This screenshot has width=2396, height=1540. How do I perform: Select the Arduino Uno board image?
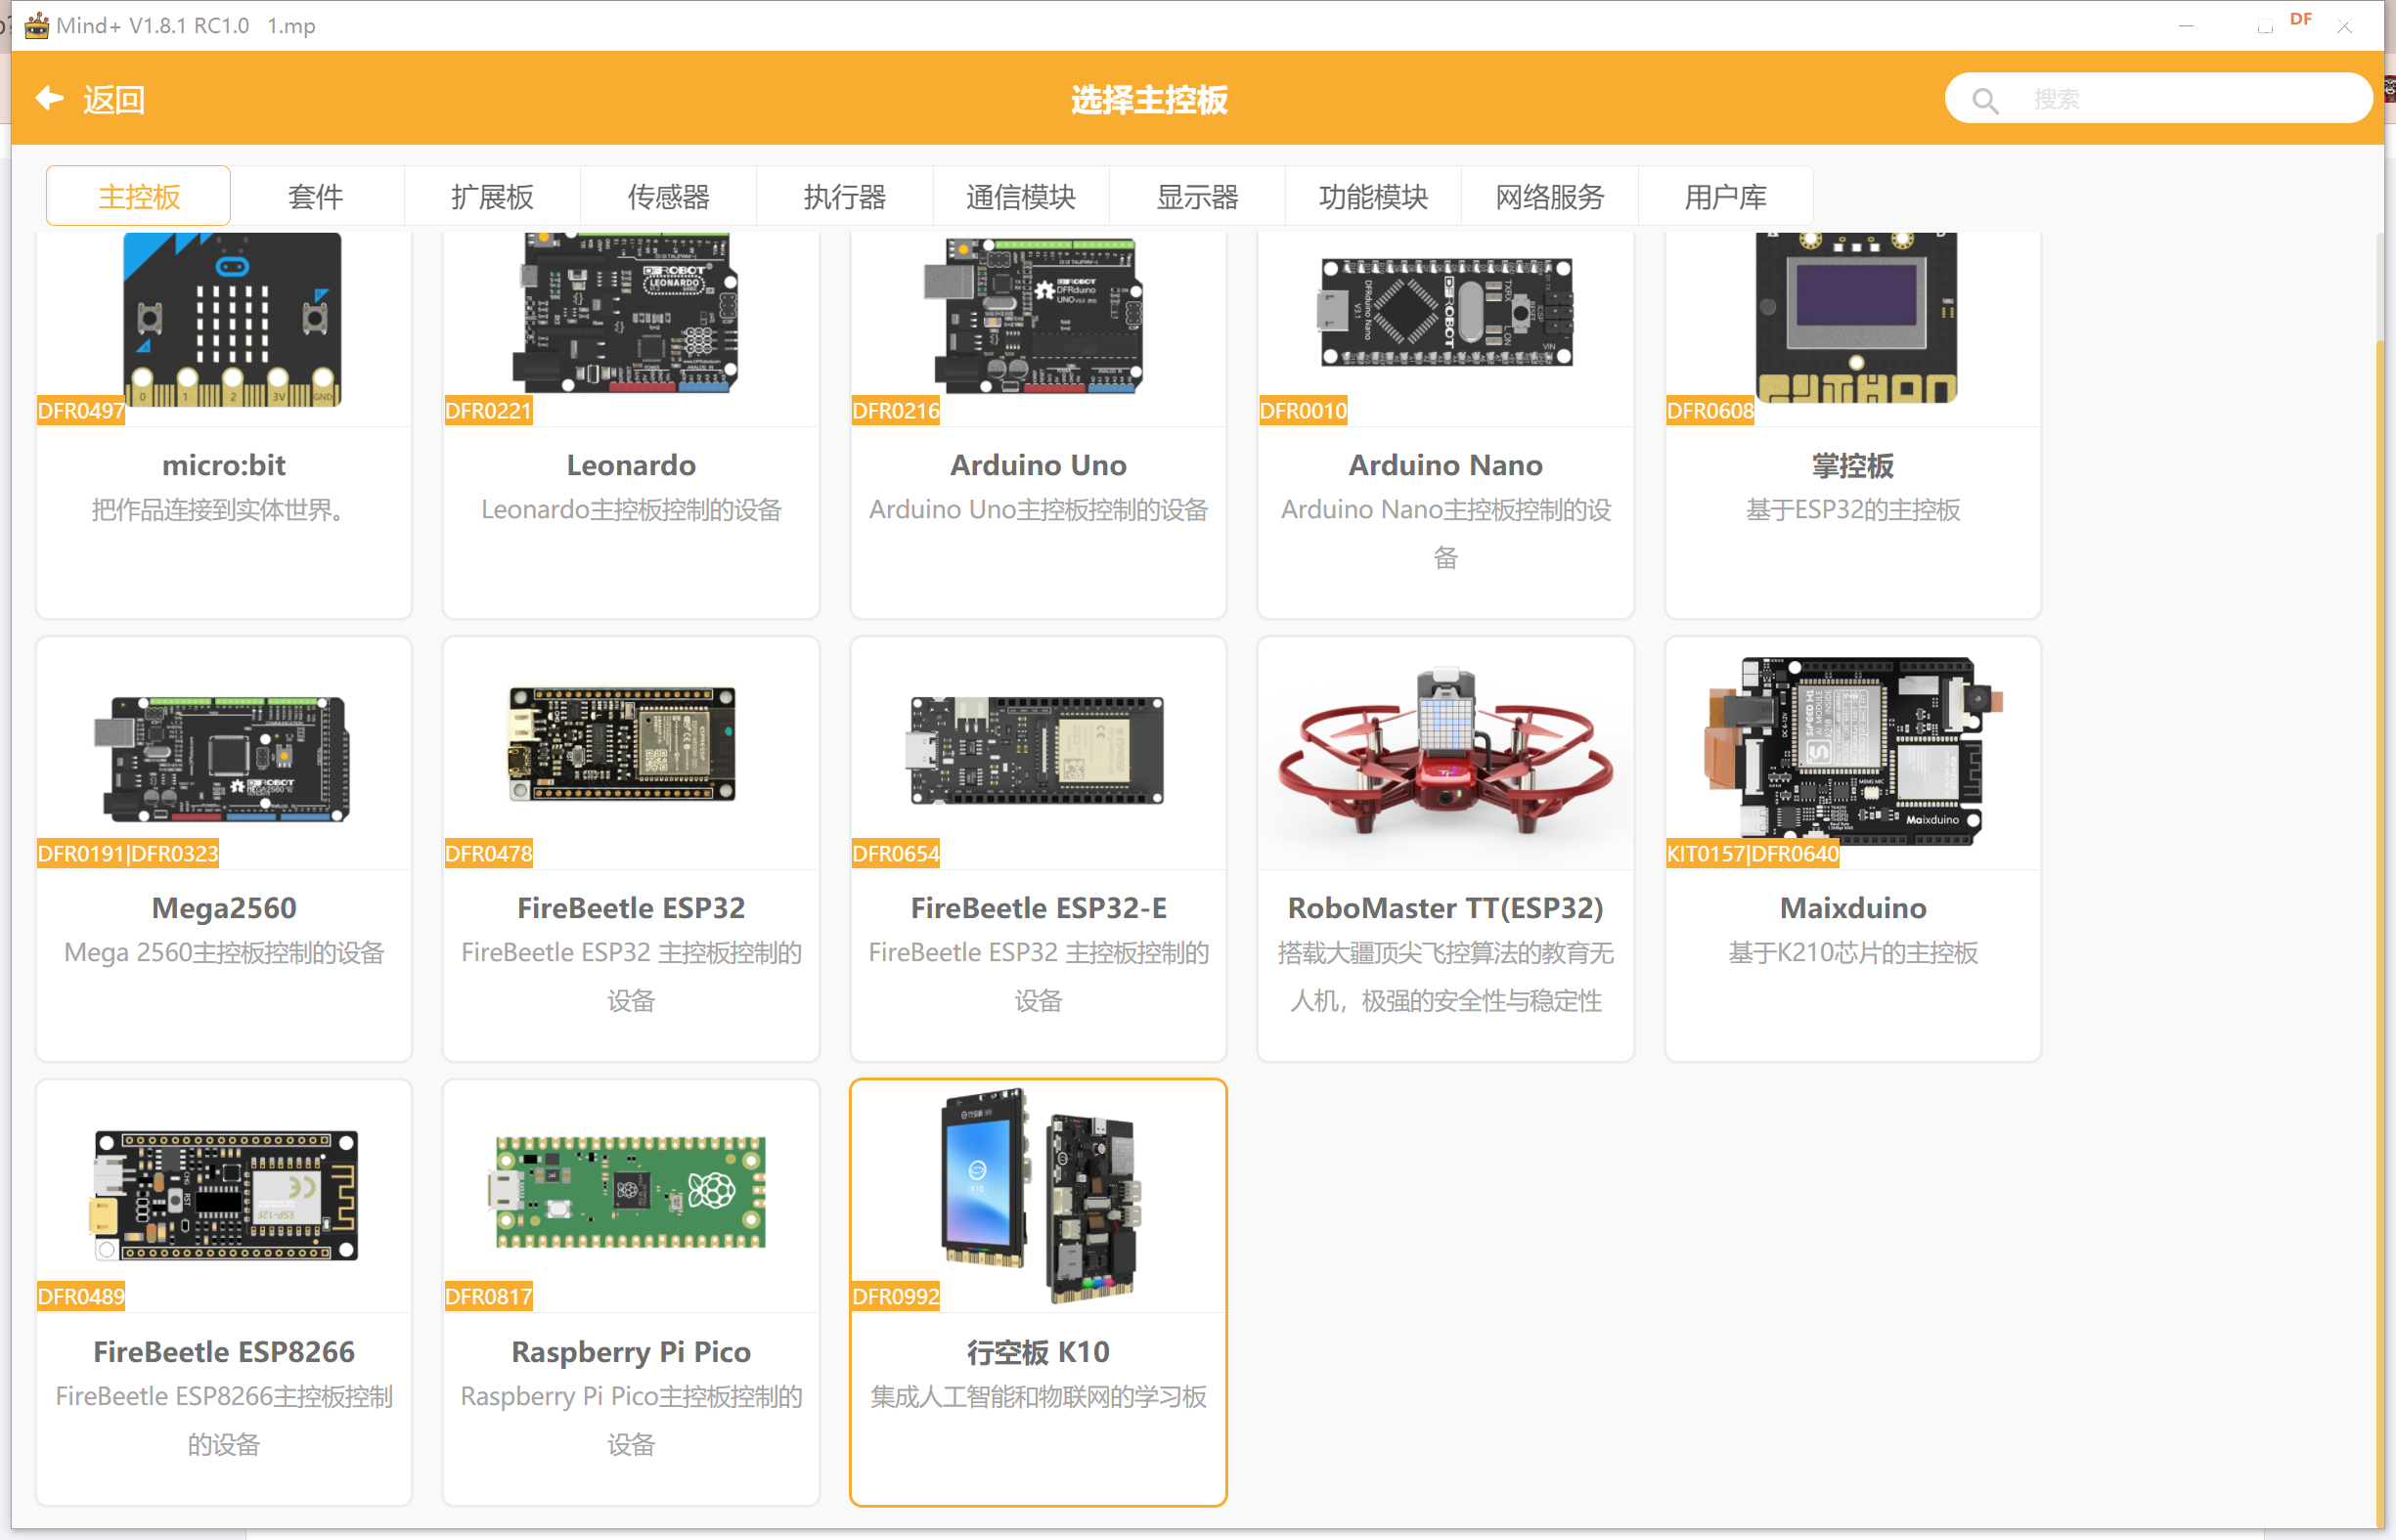point(1034,315)
